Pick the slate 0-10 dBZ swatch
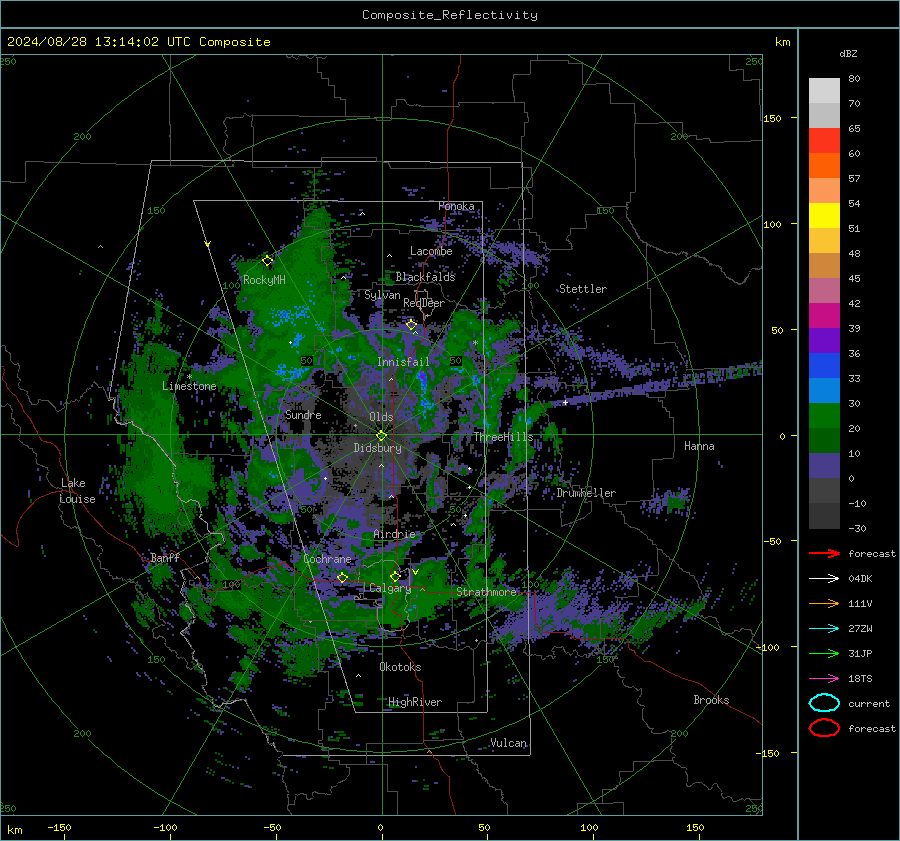Image resolution: width=900 pixels, height=841 pixels. pyautogui.click(x=824, y=466)
